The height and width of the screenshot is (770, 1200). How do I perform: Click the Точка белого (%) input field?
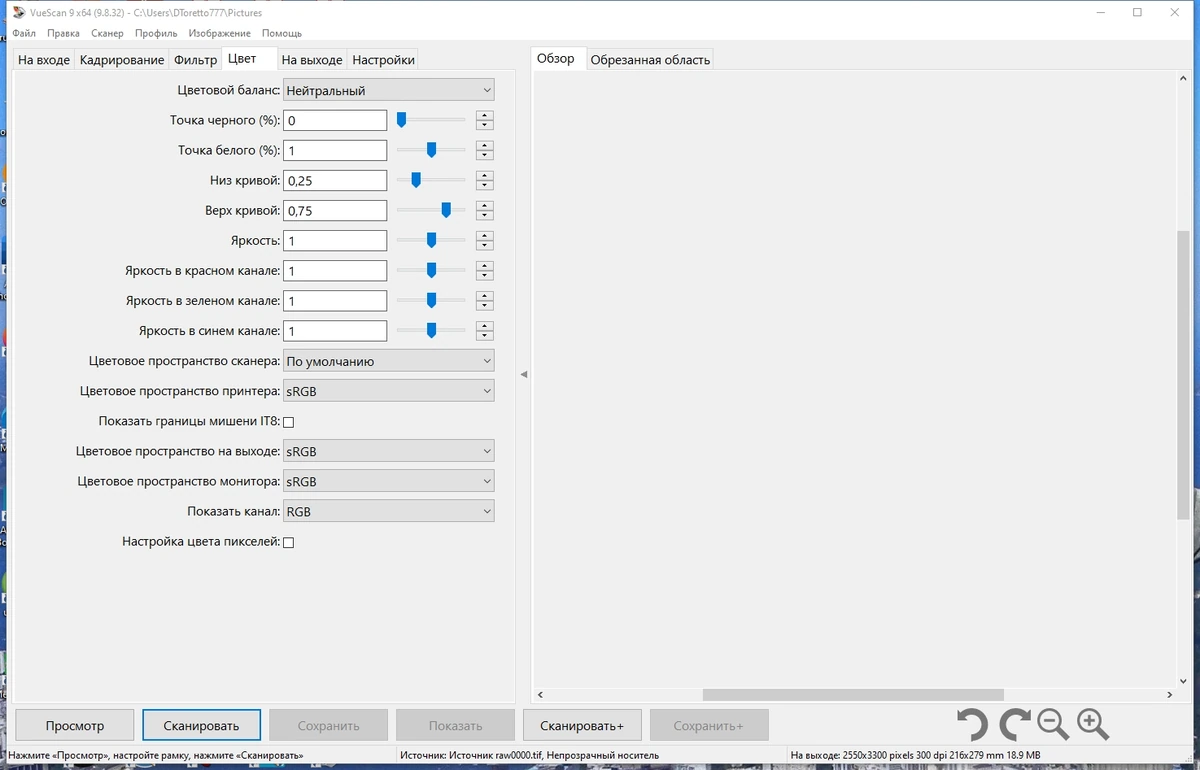click(335, 151)
